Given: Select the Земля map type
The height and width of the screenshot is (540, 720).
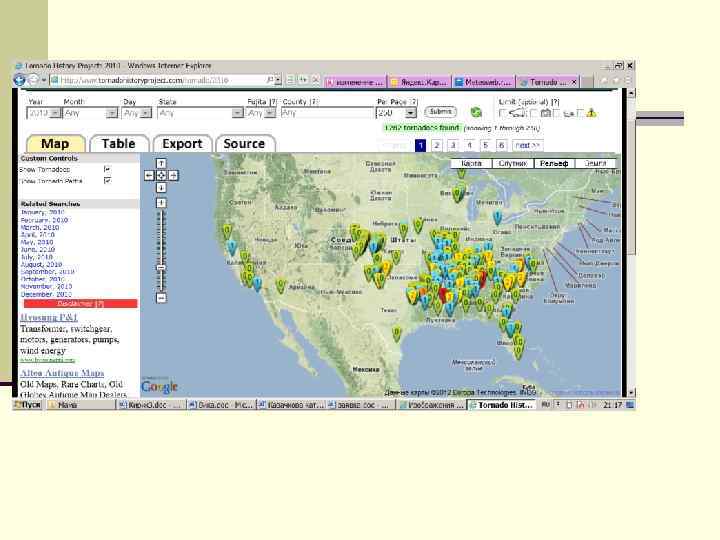Looking at the screenshot, I should coord(595,163).
